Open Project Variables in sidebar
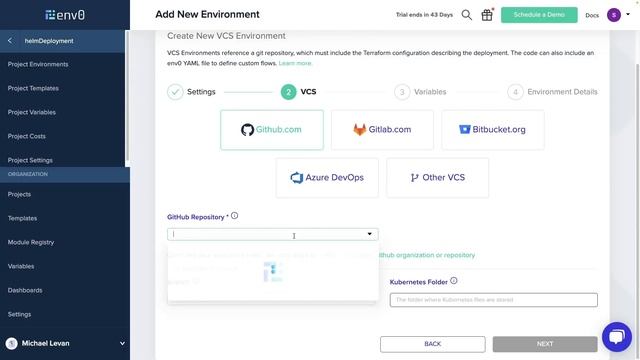The height and width of the screenshot is (360, 640). pos(32,112)
